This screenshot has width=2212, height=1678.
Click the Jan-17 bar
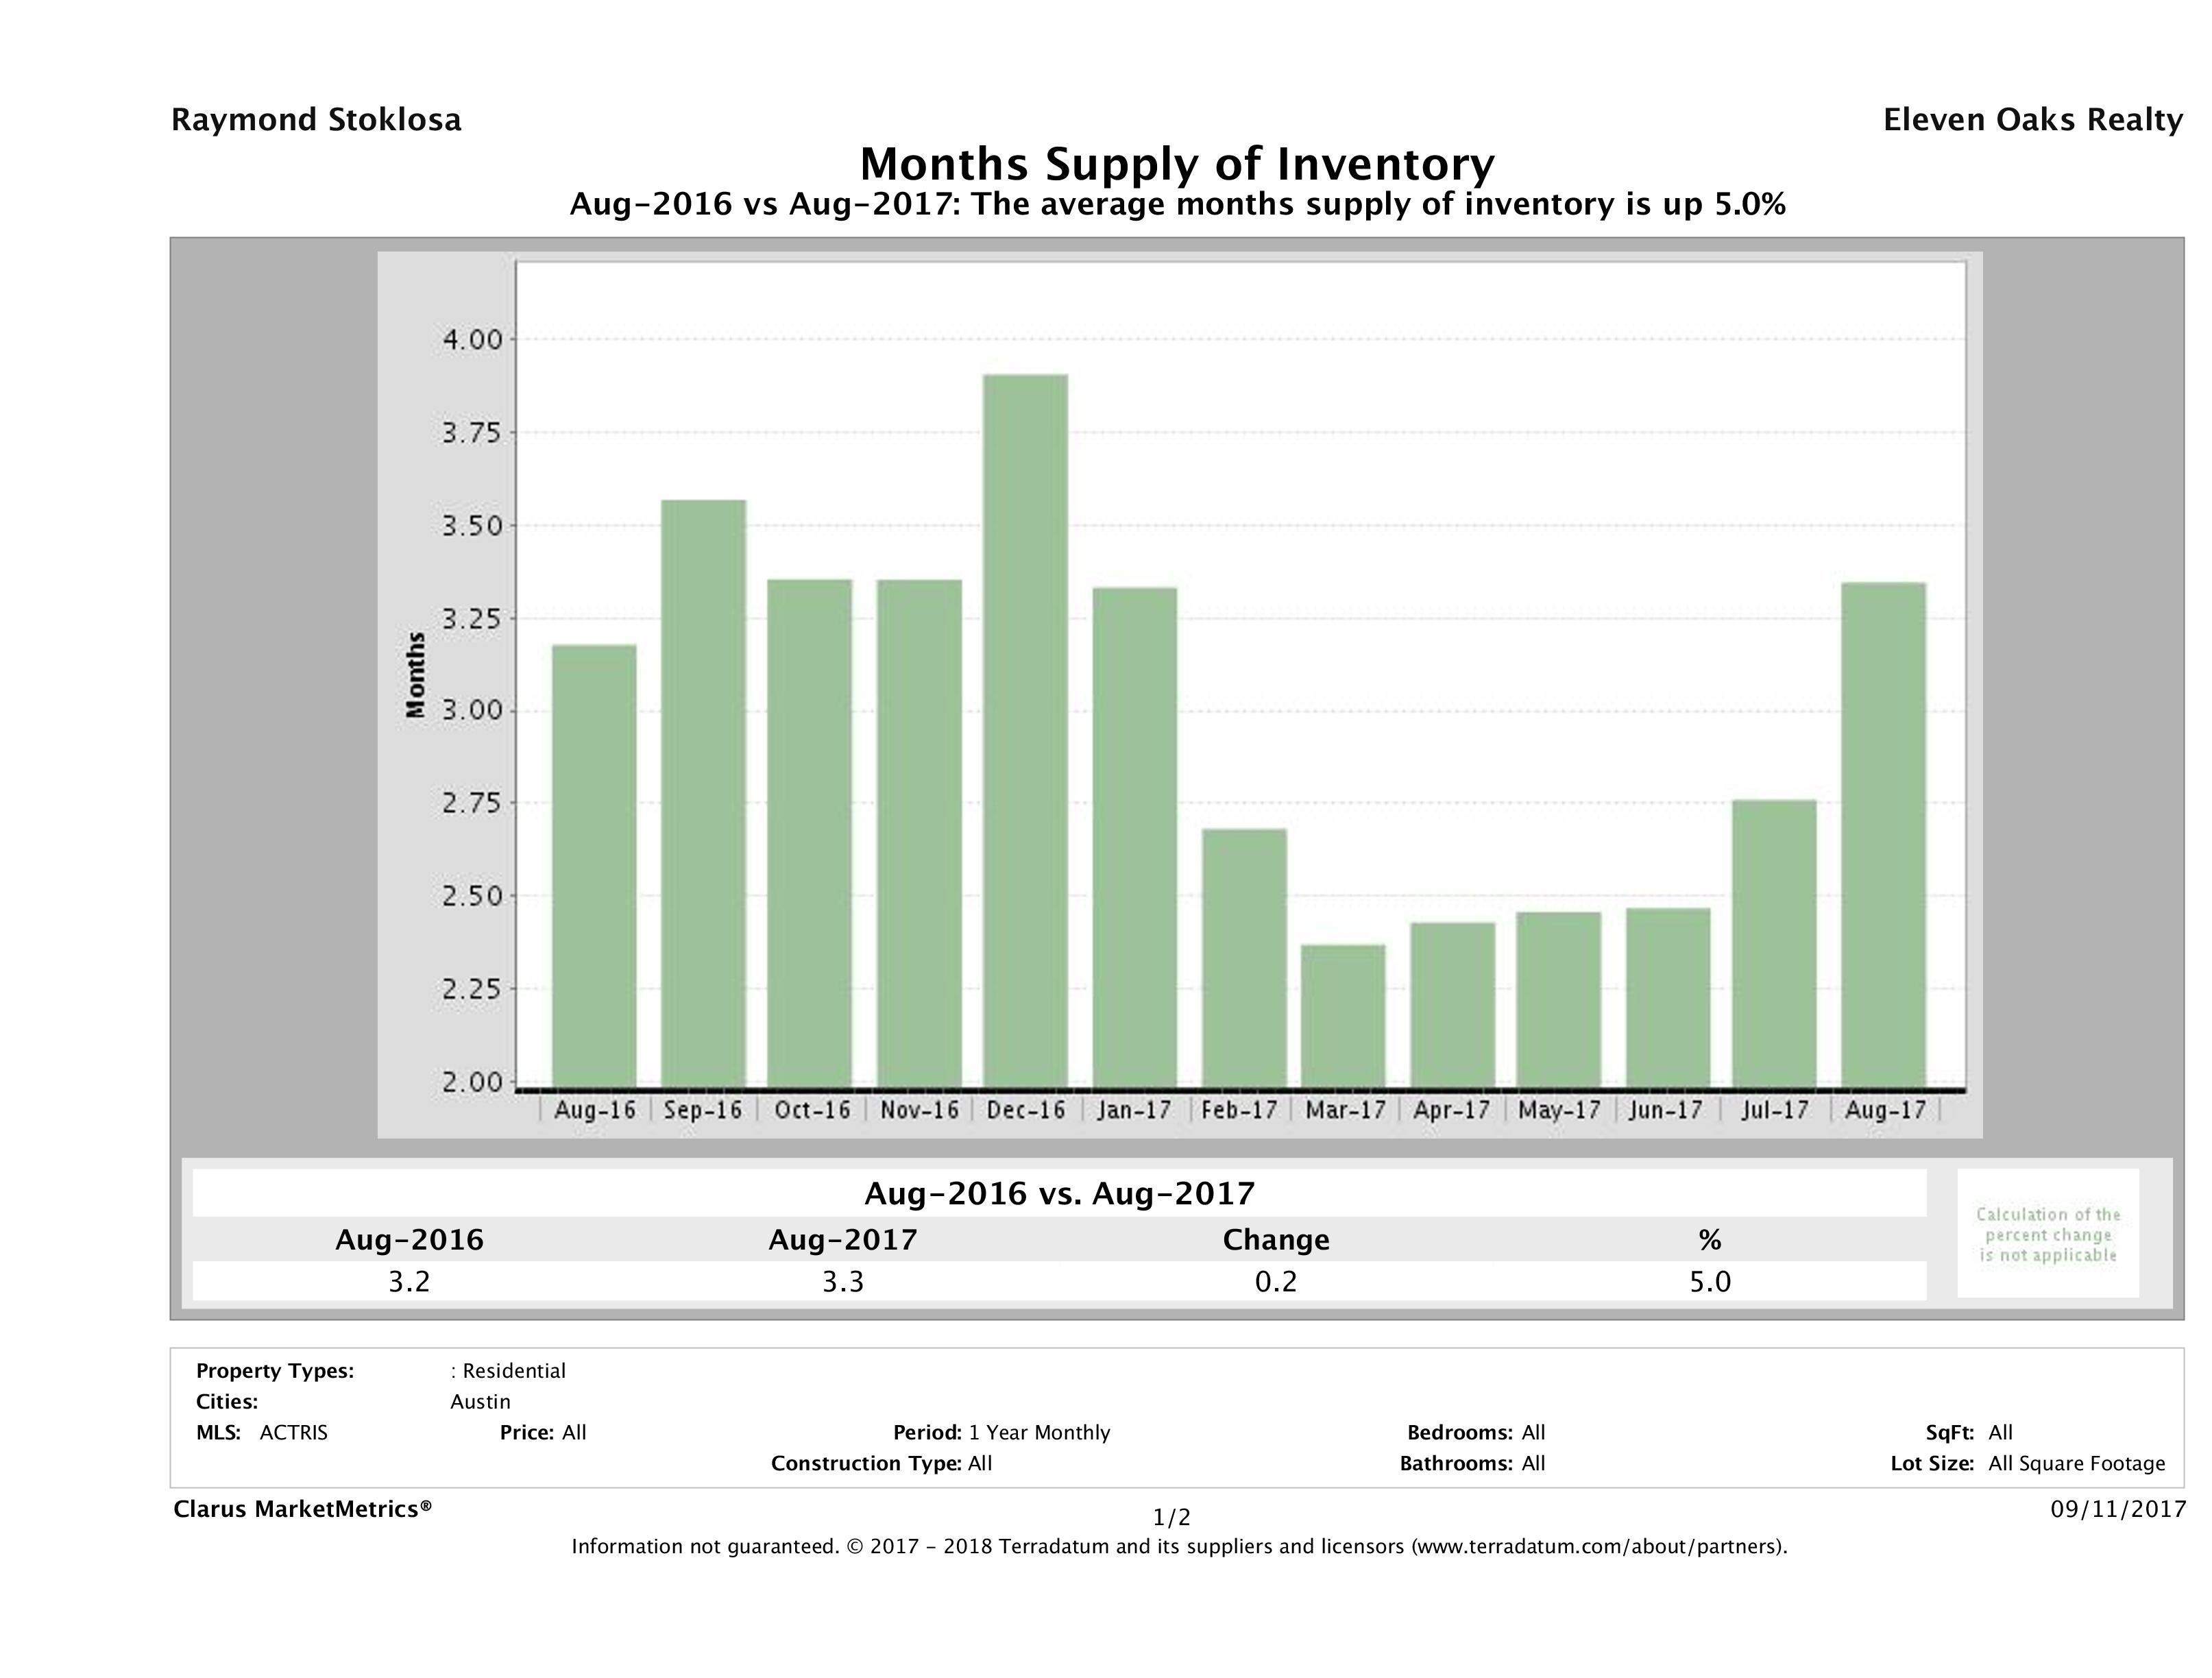point(1134,837)
